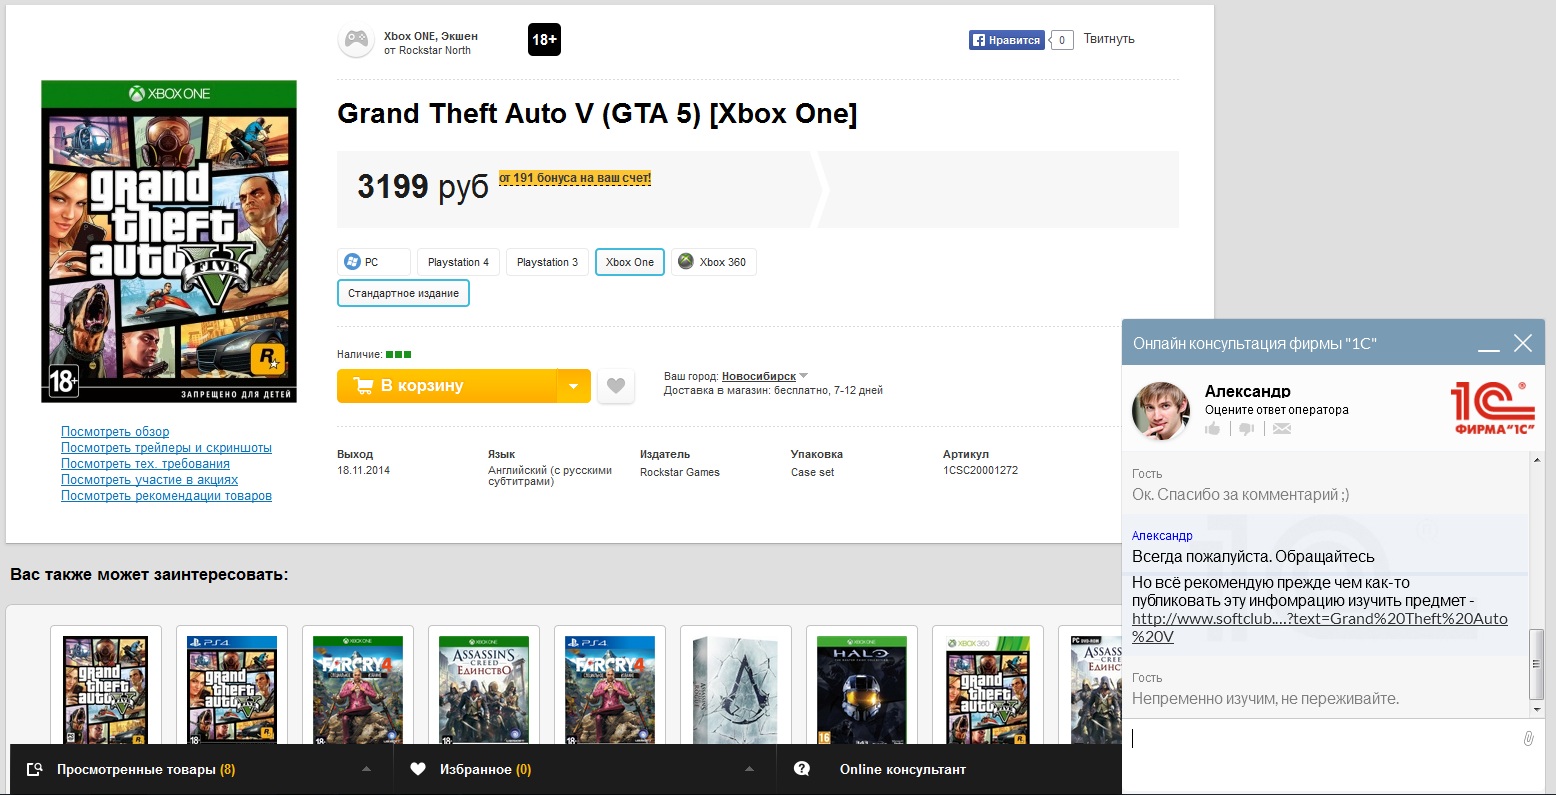Select the Xbox 360 platform option
Image resolution: width=1556 pixels, height=795 pixels.
713,262
